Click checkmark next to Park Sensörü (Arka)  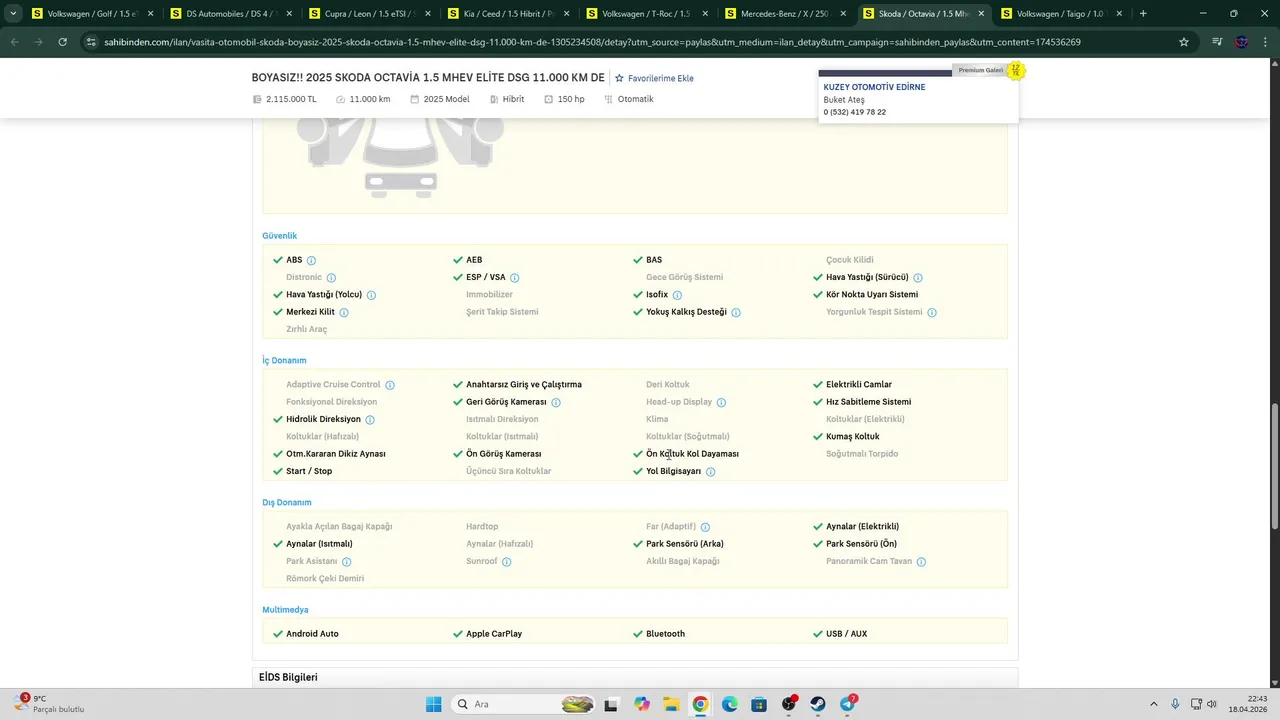(x=638, y=544)
